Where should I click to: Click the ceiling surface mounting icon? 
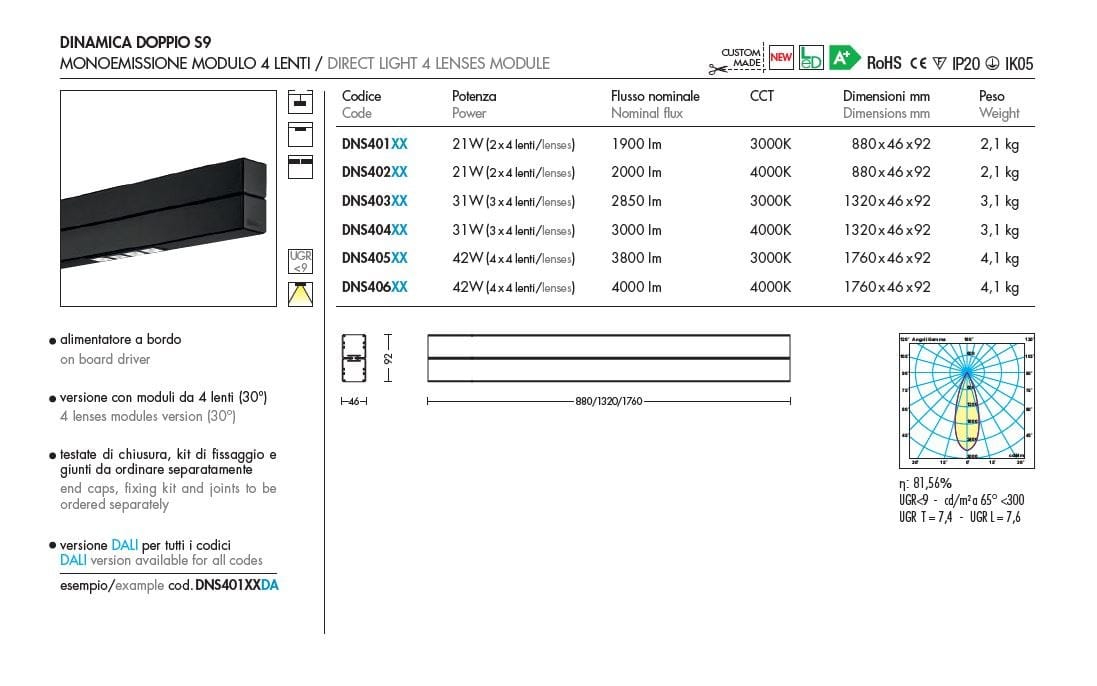[x=300, y=134]
